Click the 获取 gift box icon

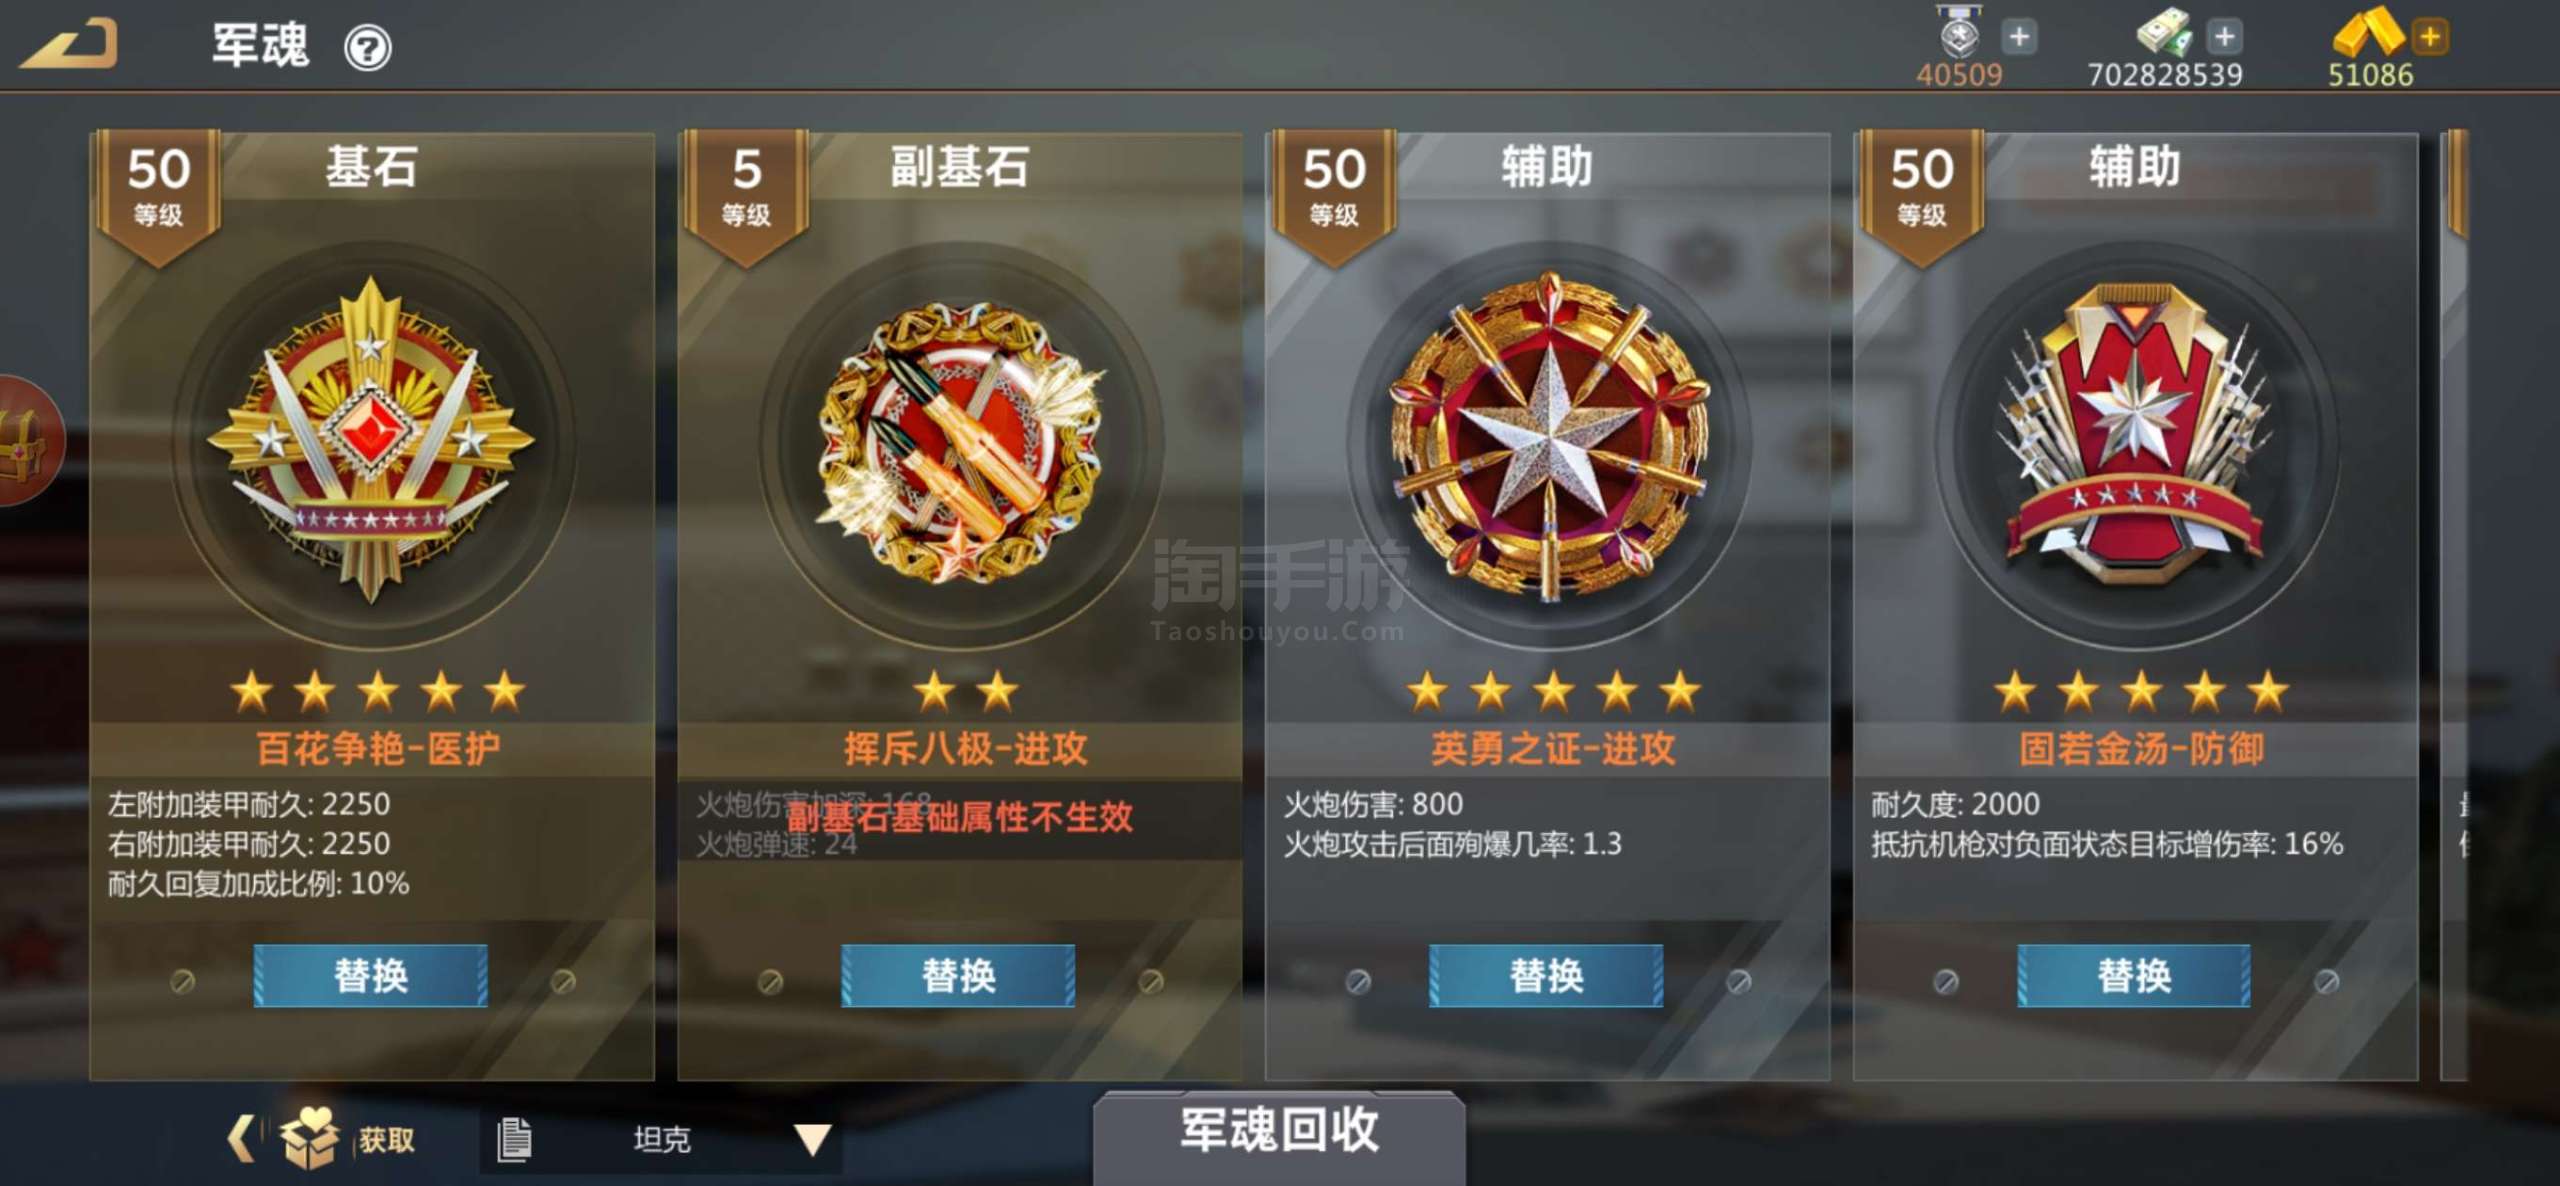[310, 1138]
